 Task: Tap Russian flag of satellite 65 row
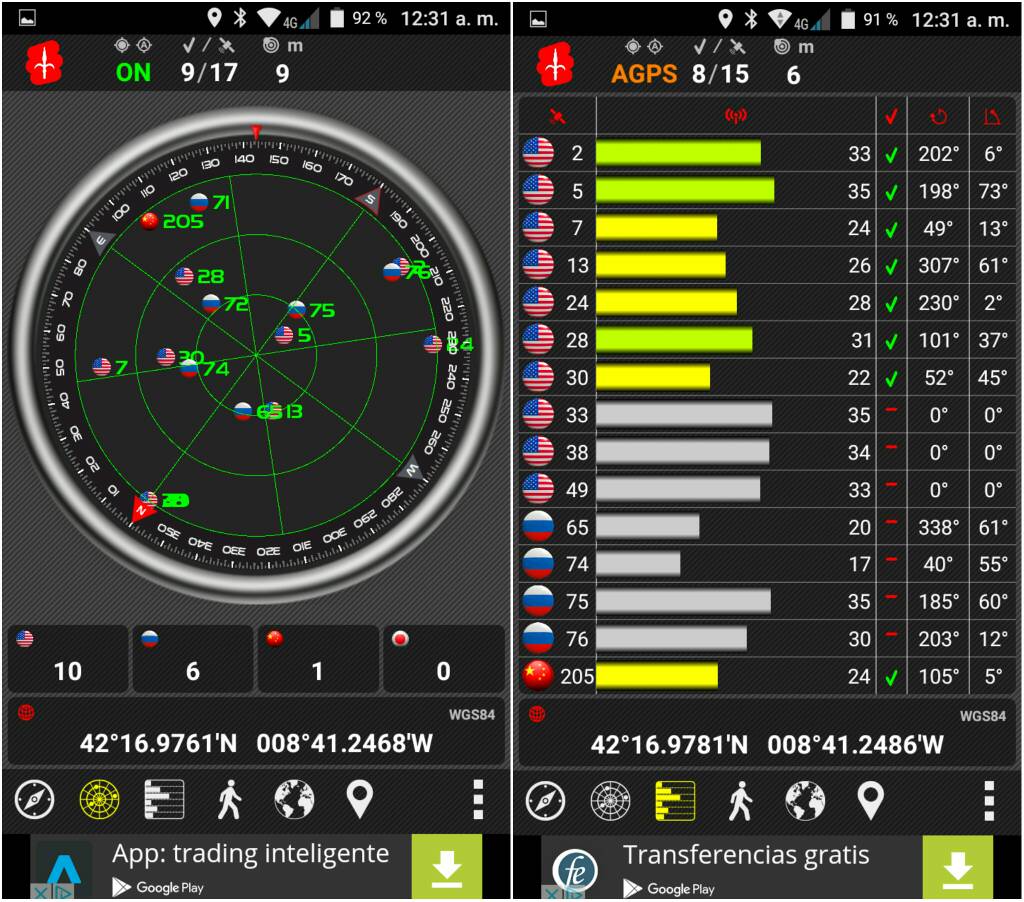[x=538, y=526]
